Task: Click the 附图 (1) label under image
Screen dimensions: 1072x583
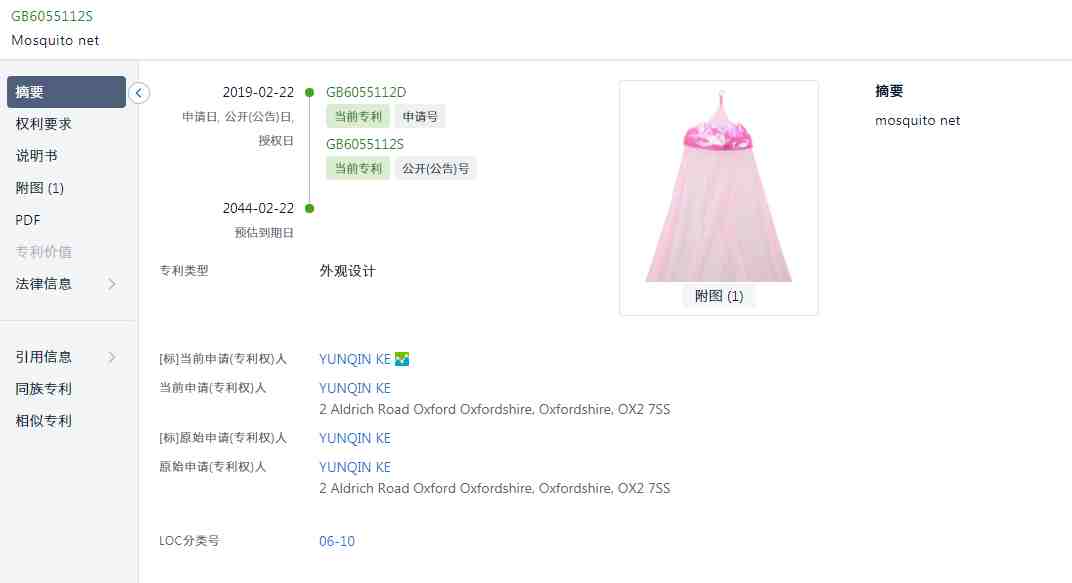Action: (x=719, y=296)
